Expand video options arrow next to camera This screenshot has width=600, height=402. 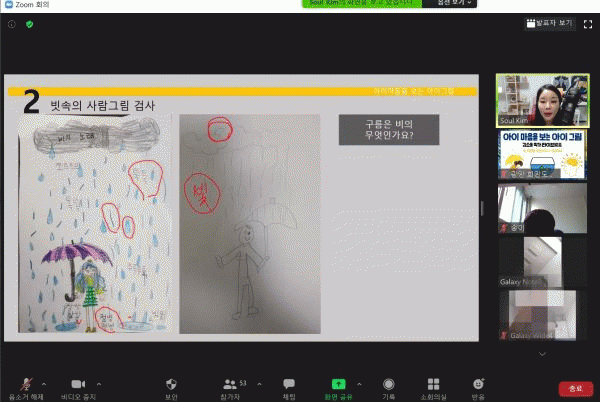tap(98, 382)
